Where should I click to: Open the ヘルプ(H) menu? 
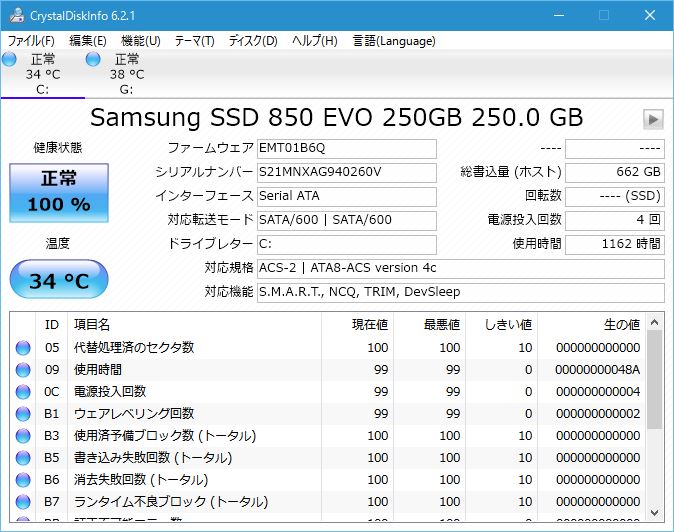coord(315,41)
